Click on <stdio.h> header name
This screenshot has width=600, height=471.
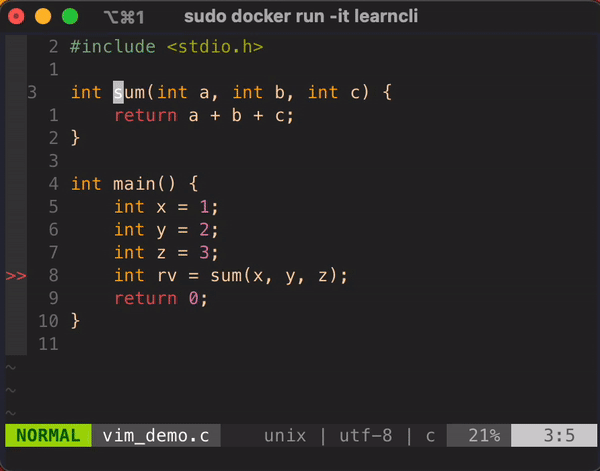pos(215,47)
